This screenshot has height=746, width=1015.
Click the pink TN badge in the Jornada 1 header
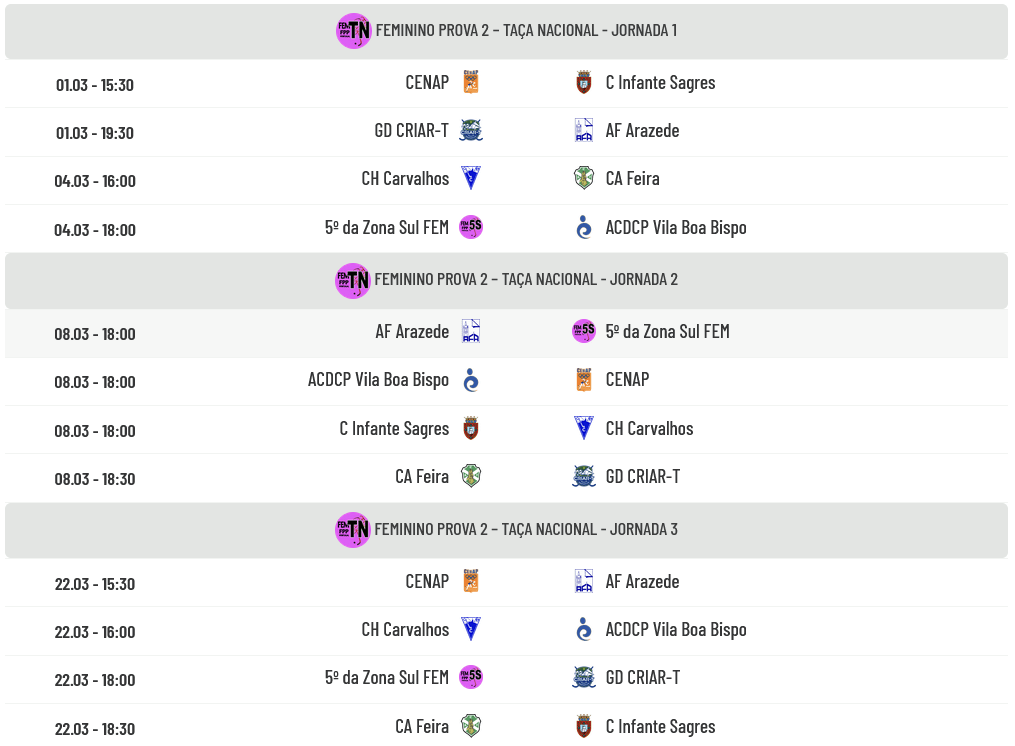tap(354, 31)
